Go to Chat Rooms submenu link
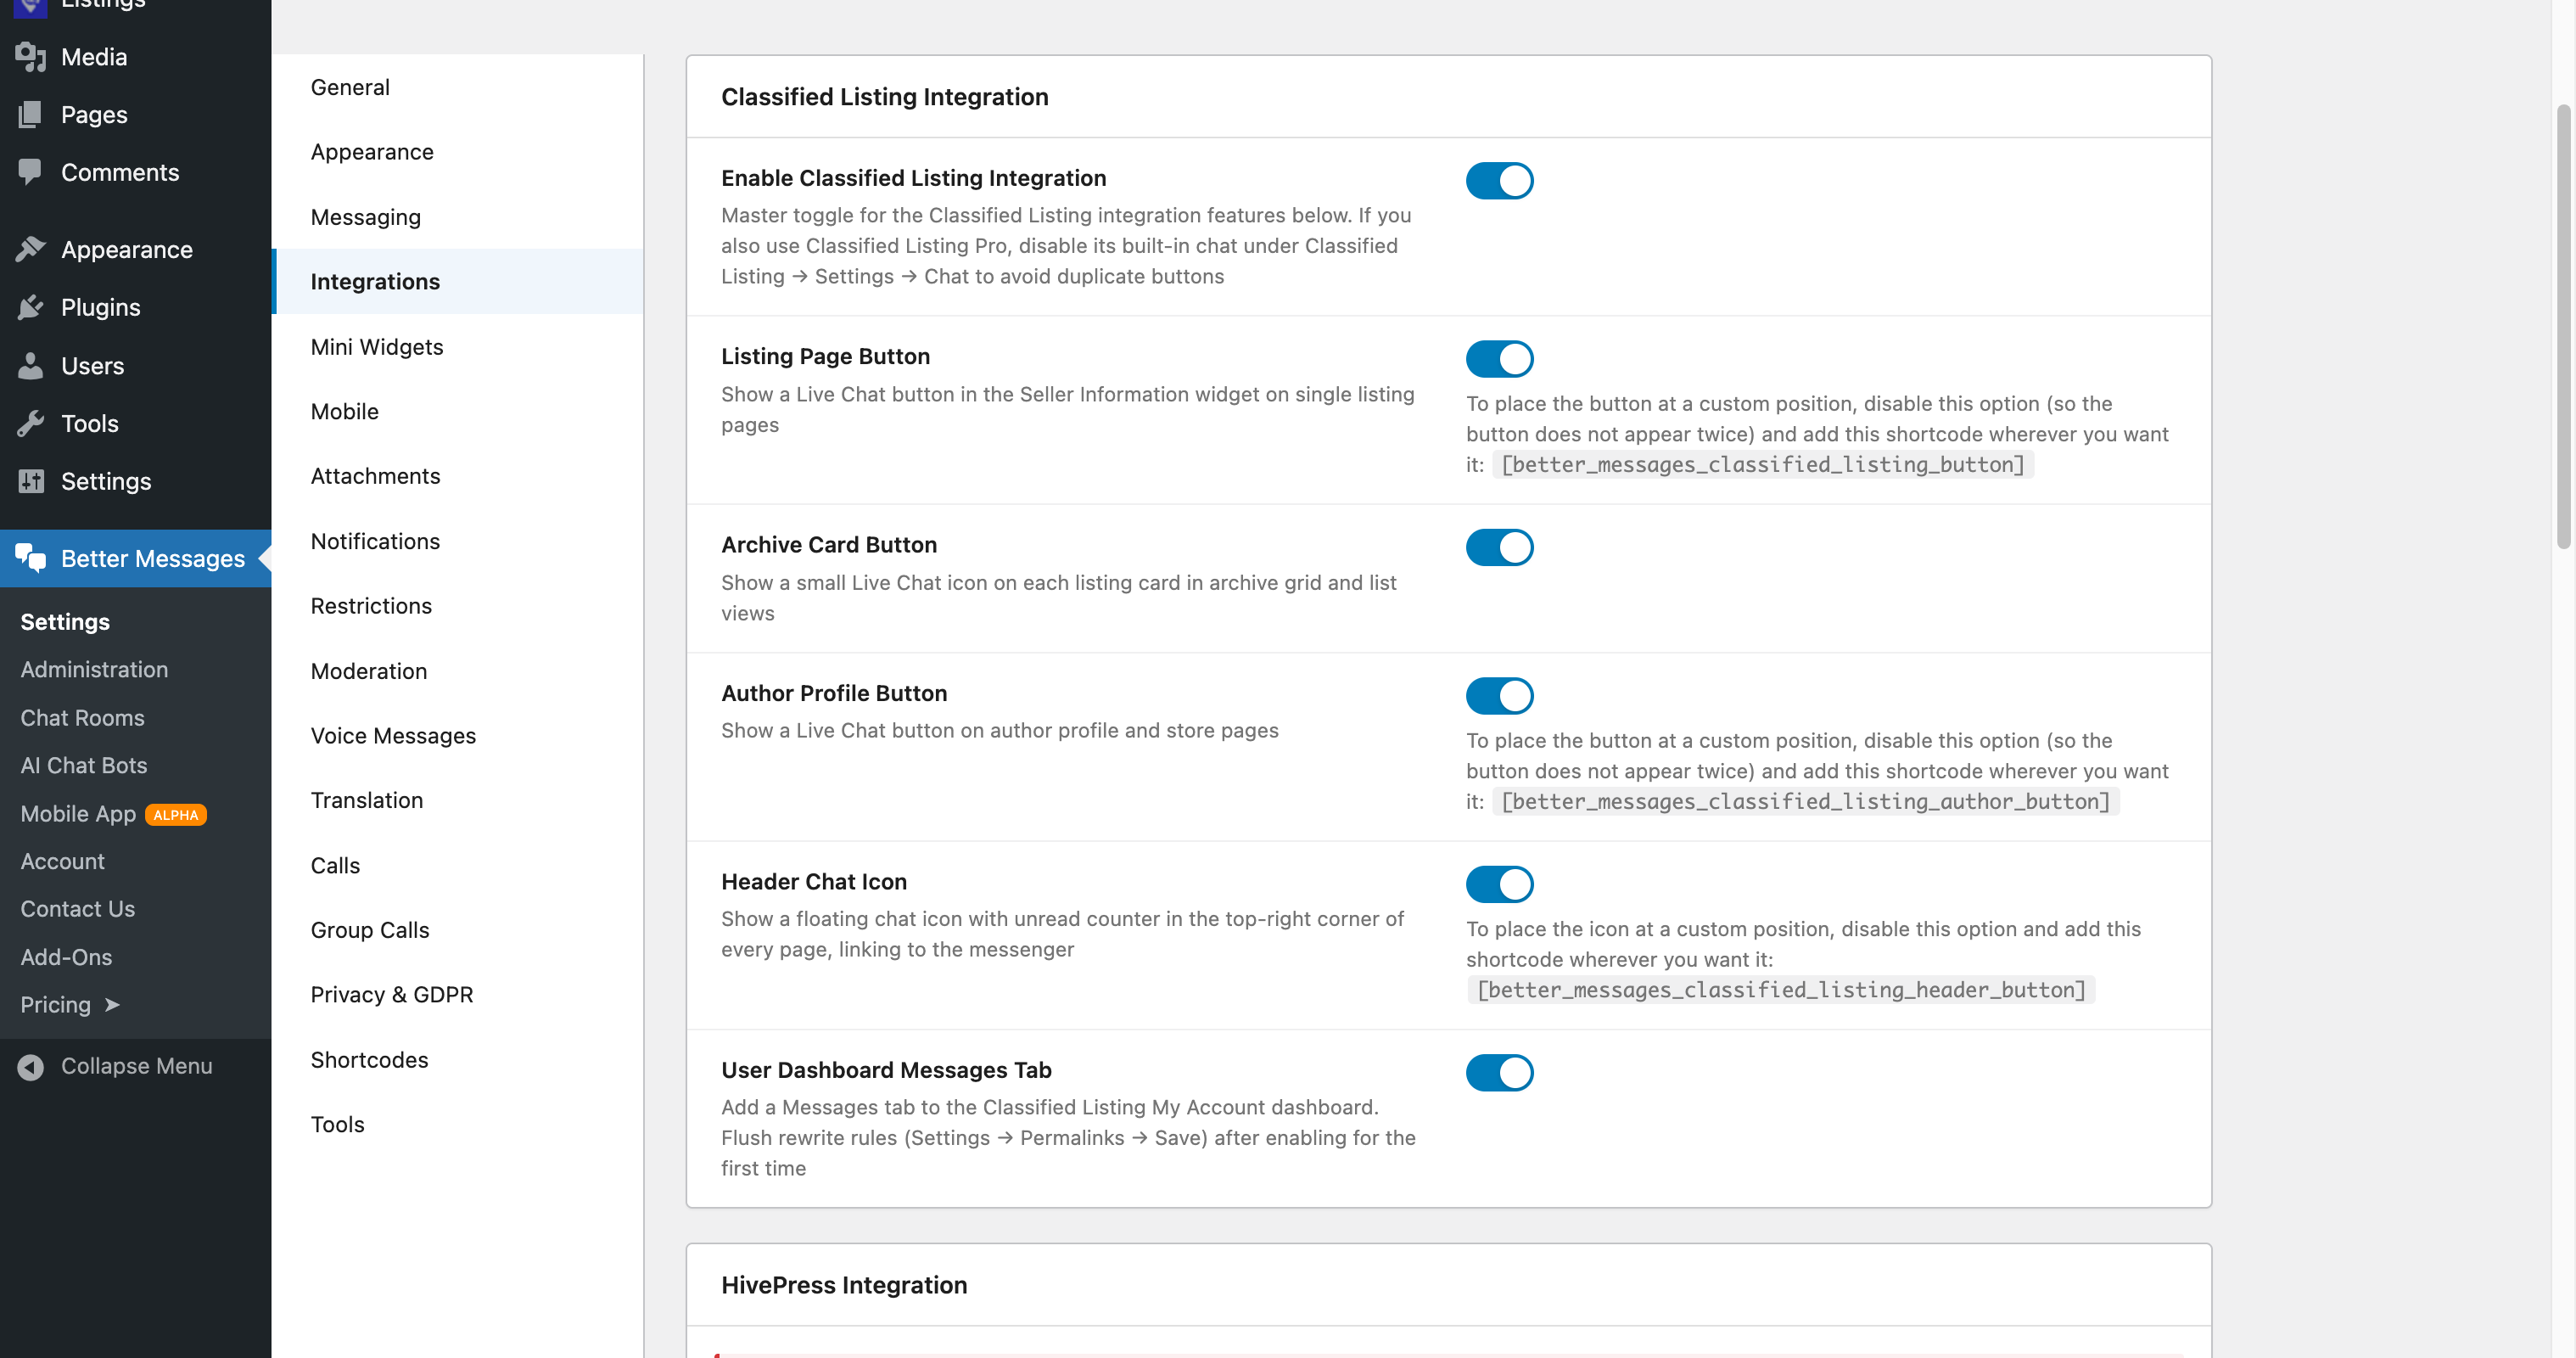Image resolution: width=2576 pixels, height=1358 pixels. point(82,717)
